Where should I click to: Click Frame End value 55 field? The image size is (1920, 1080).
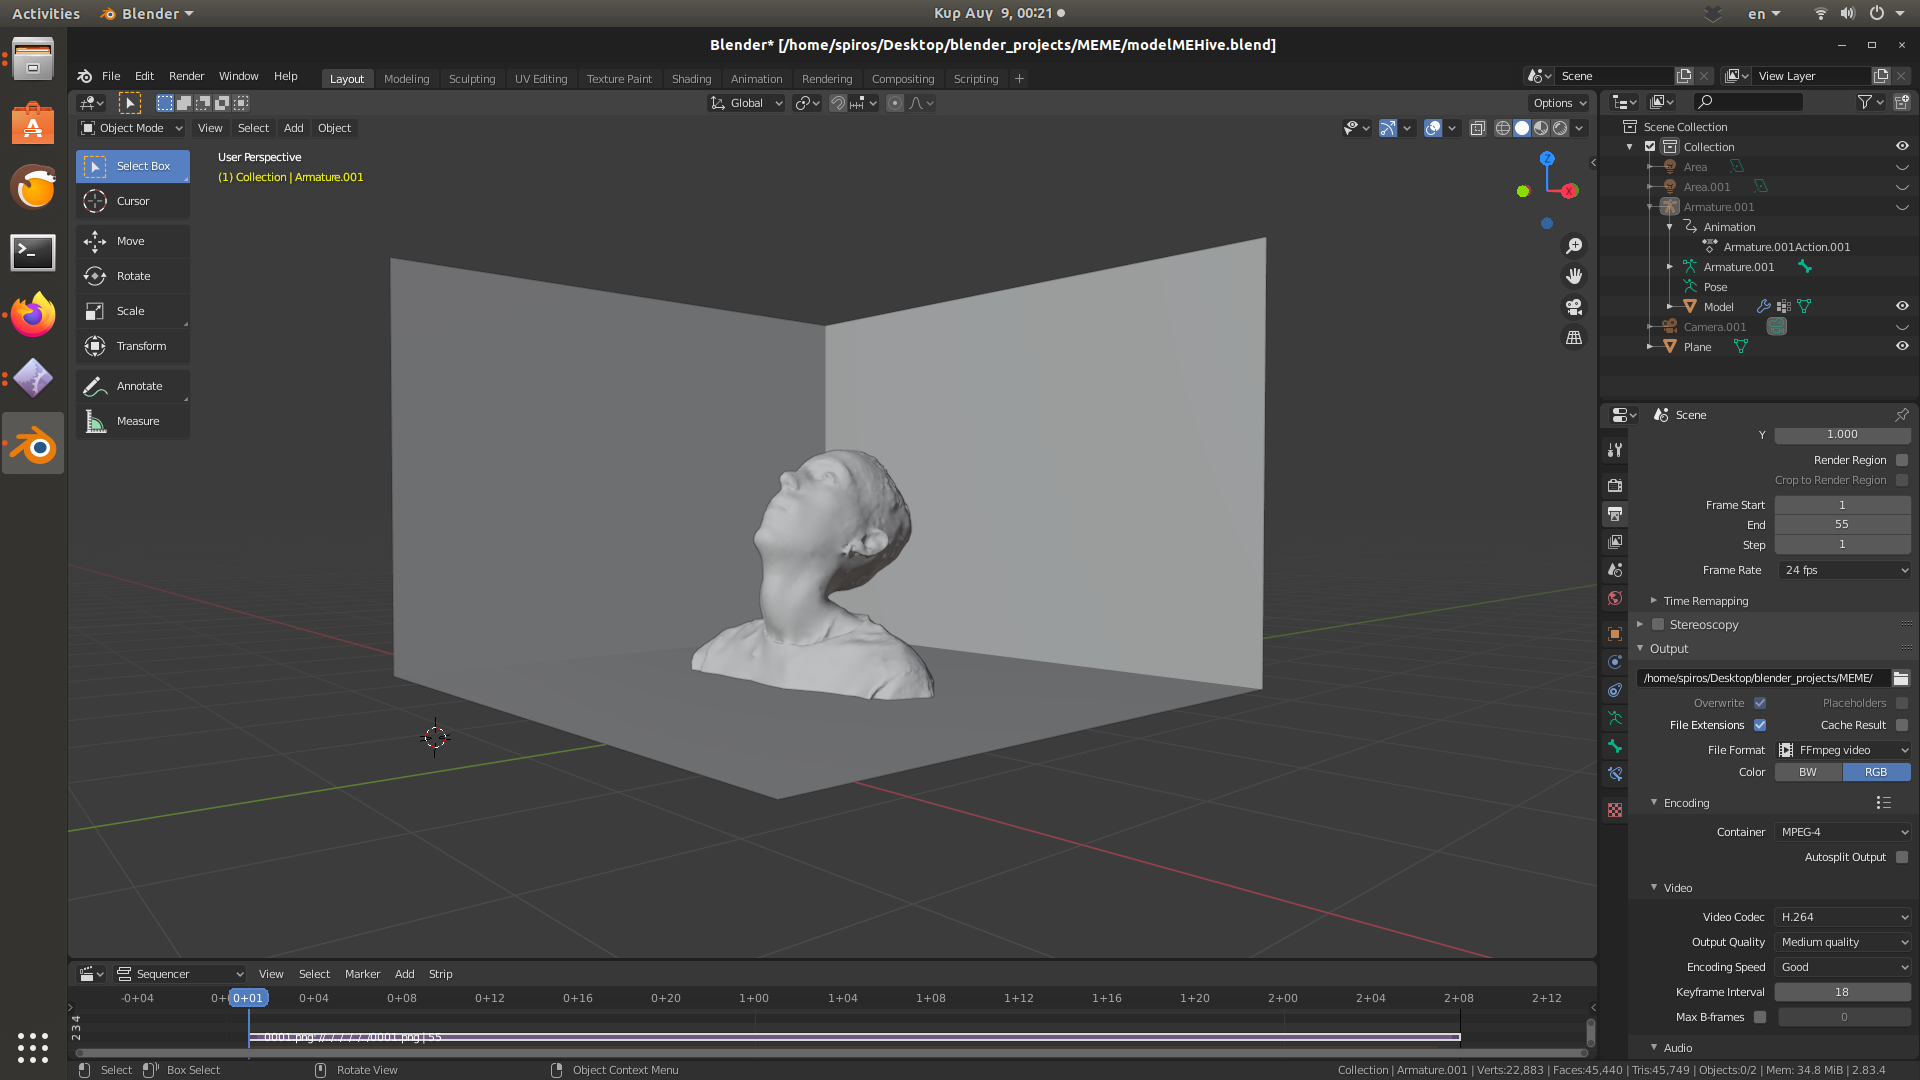(x=1842, y=525)
